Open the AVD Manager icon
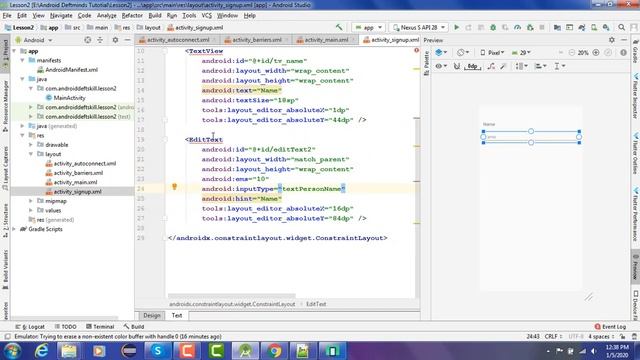 (594, 27)
